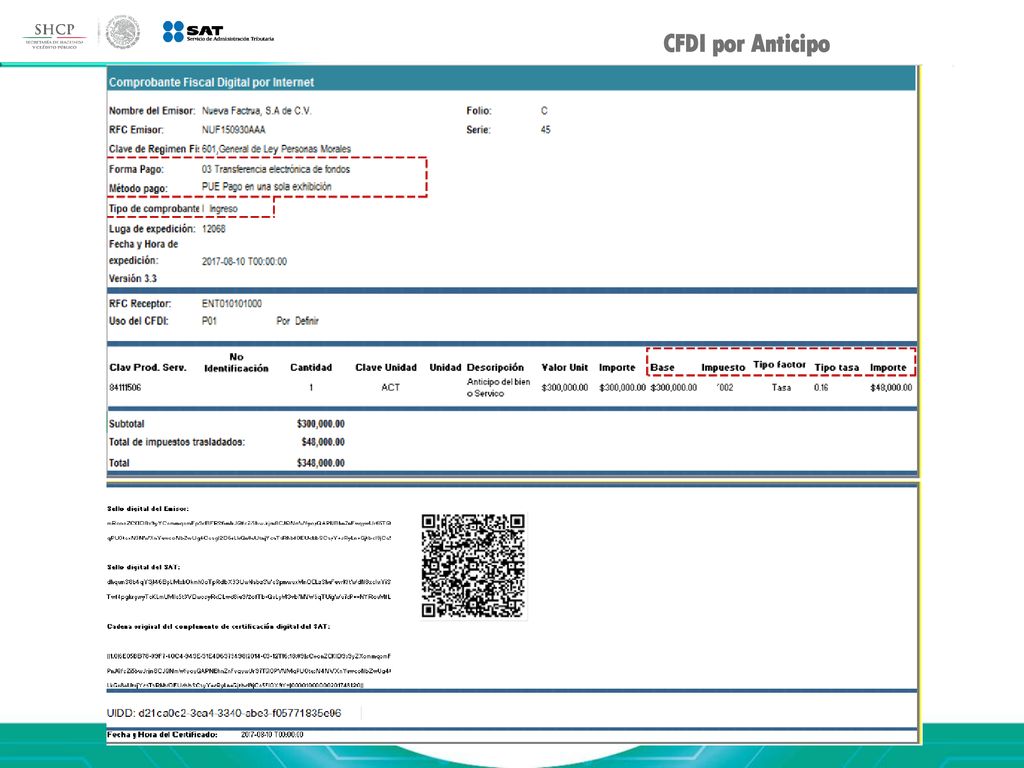Image resolution: width=1024 pixels, height=768 pixels.
Task: Click the "Cadena original del complemento" heading
Action: pos(219,626)
